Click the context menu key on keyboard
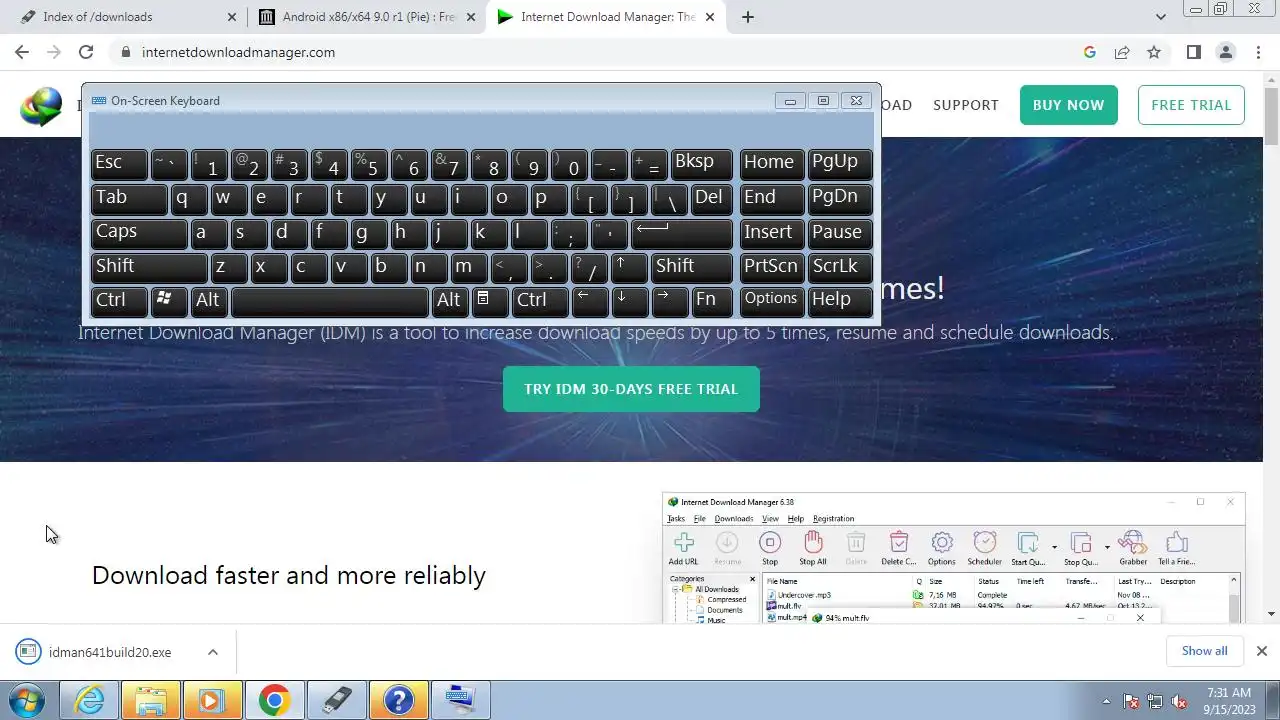 [489, 300]
